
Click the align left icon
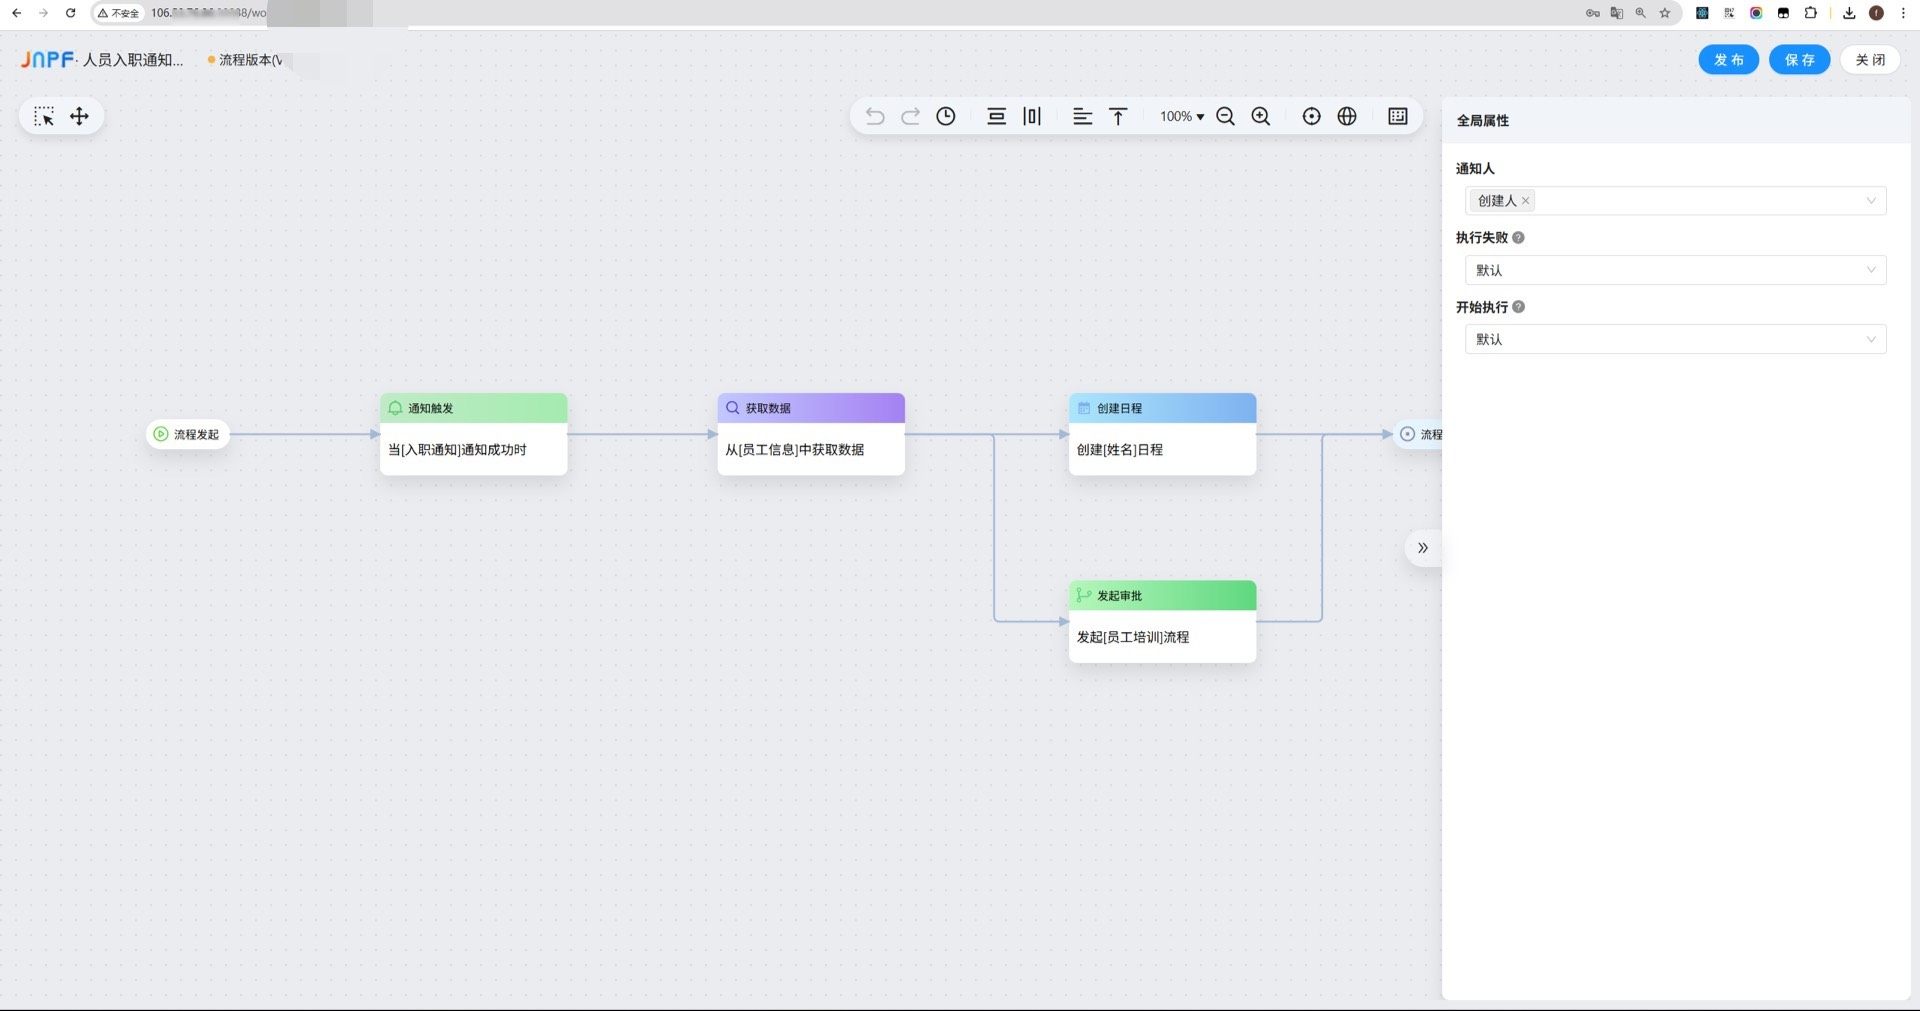point(1082,117)
